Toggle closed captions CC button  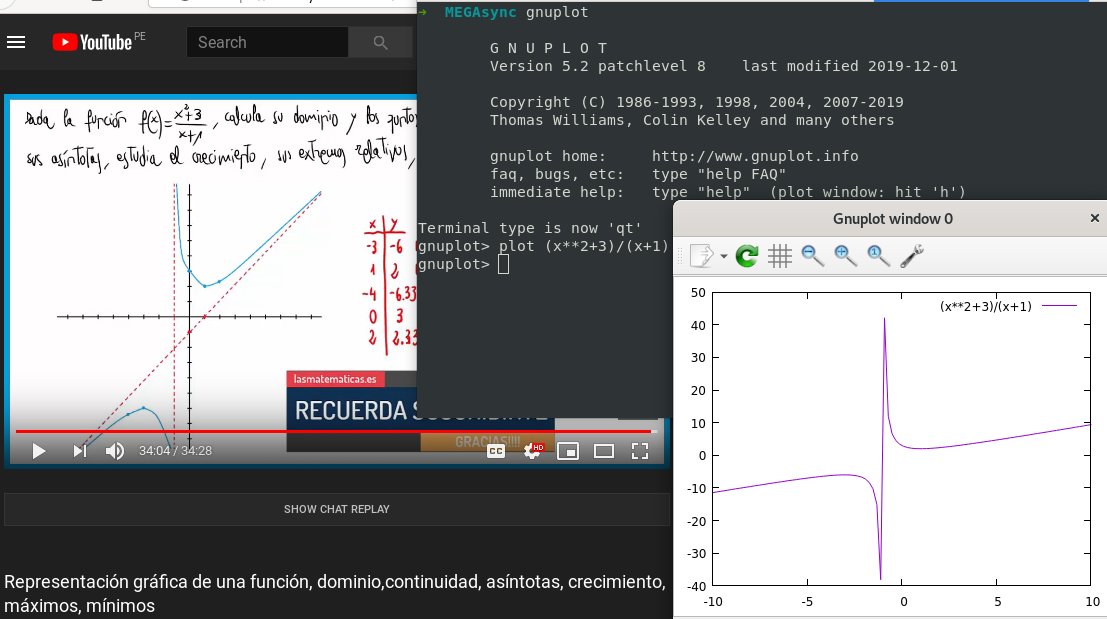click(x=496, y=451)
